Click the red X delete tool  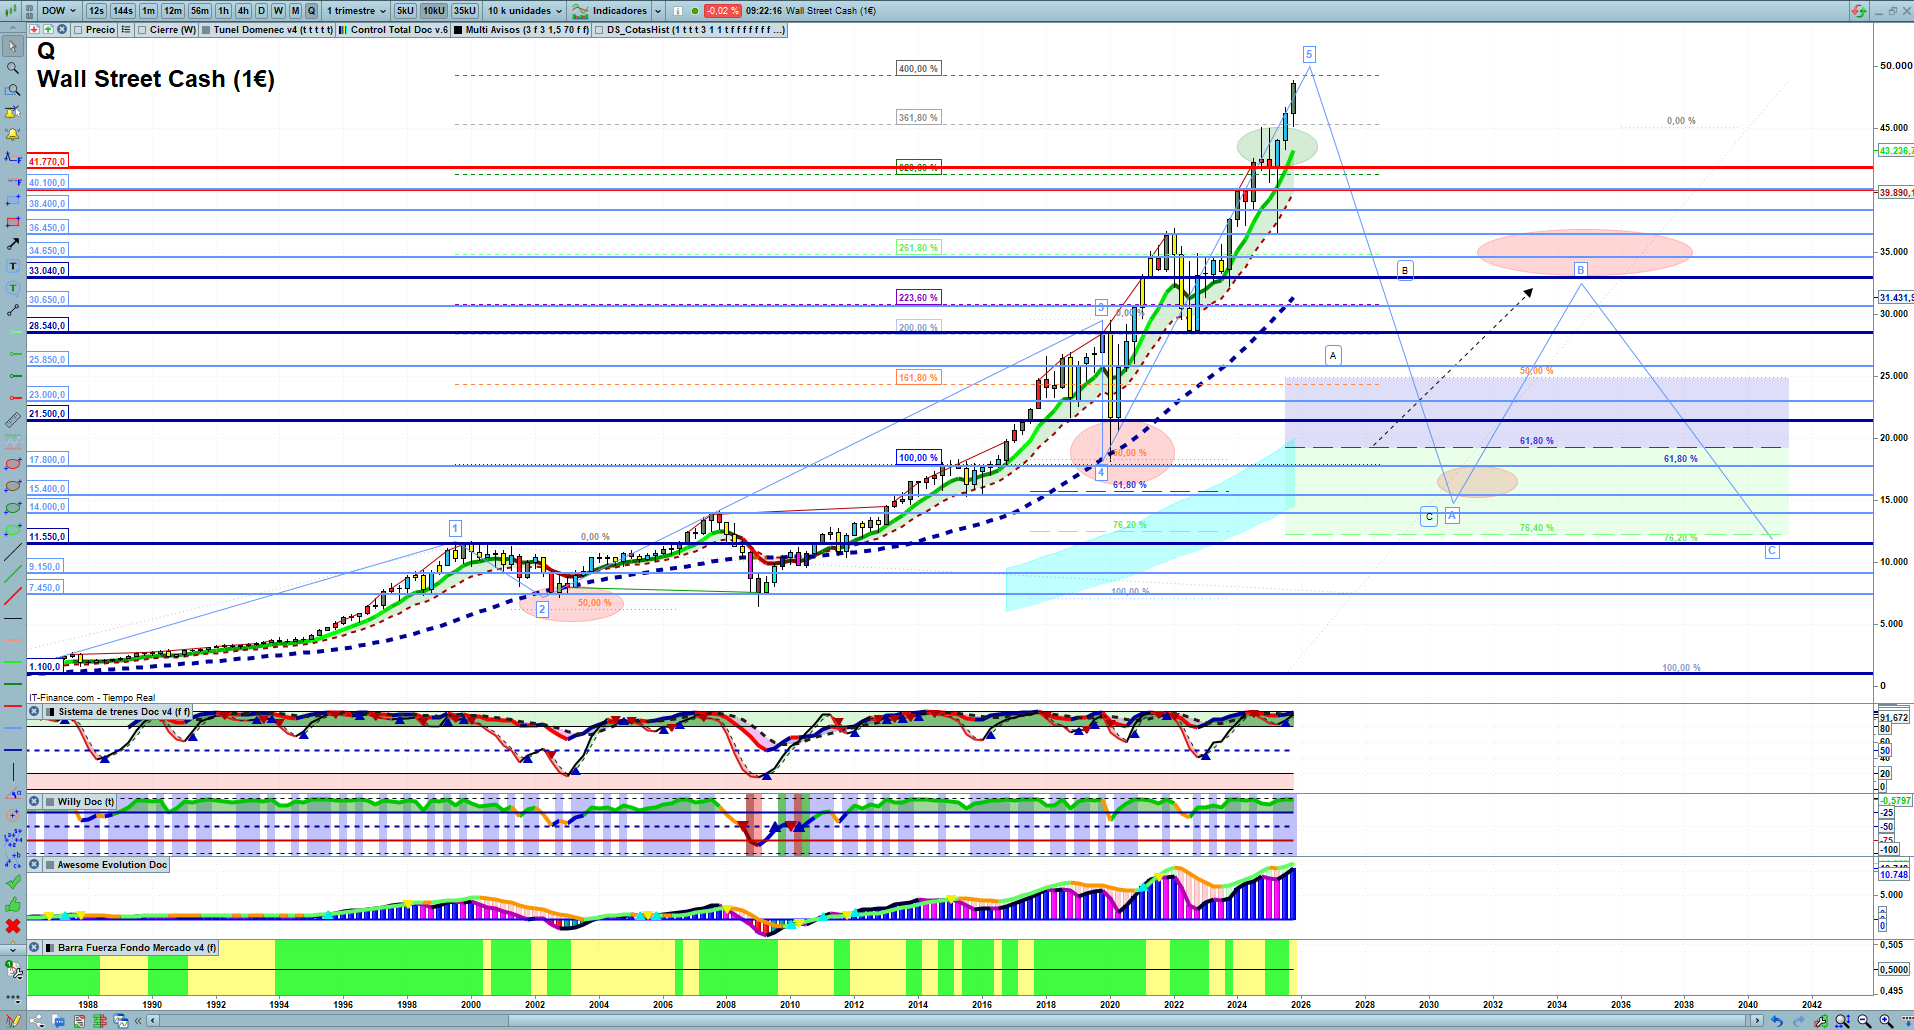(x=13, y=926)
